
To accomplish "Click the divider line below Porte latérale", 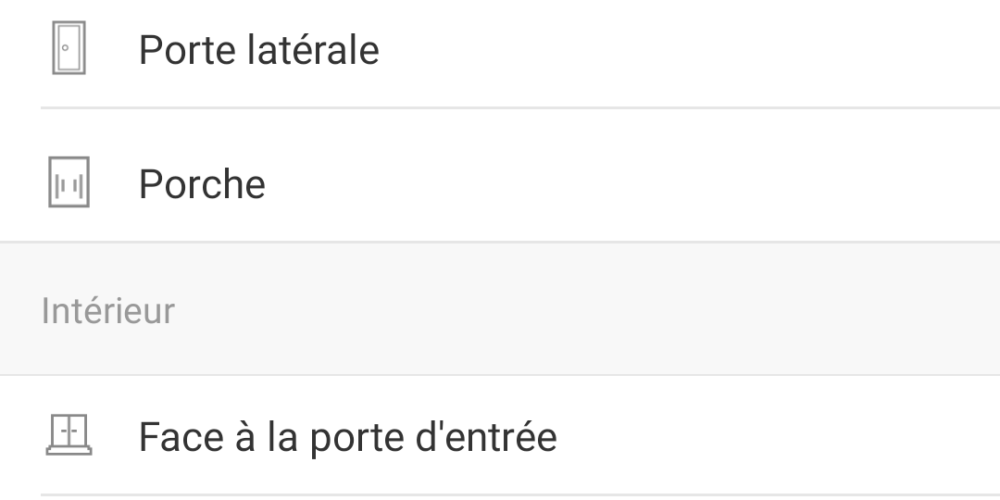I will 520,108.
